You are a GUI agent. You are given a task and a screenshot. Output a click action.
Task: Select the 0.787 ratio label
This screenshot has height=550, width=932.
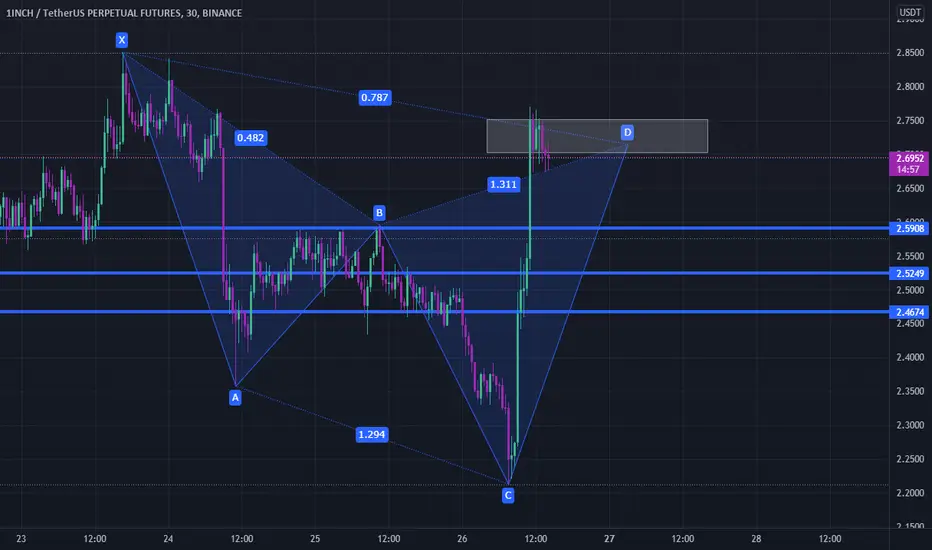(374, 98)
